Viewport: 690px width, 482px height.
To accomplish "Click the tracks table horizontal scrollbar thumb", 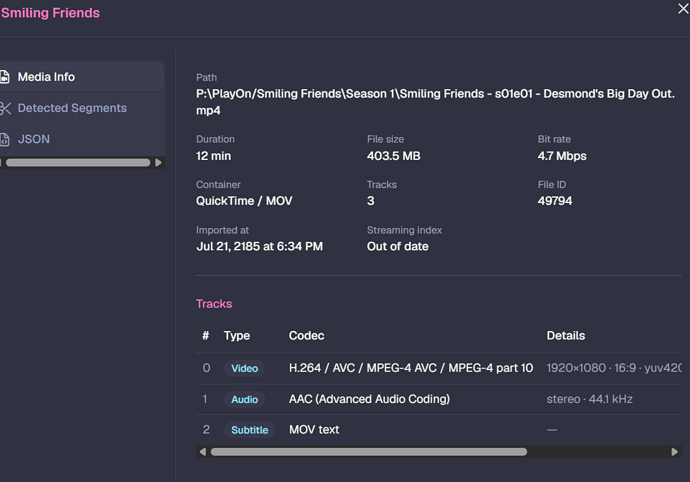I will click(x=369, y=452).
